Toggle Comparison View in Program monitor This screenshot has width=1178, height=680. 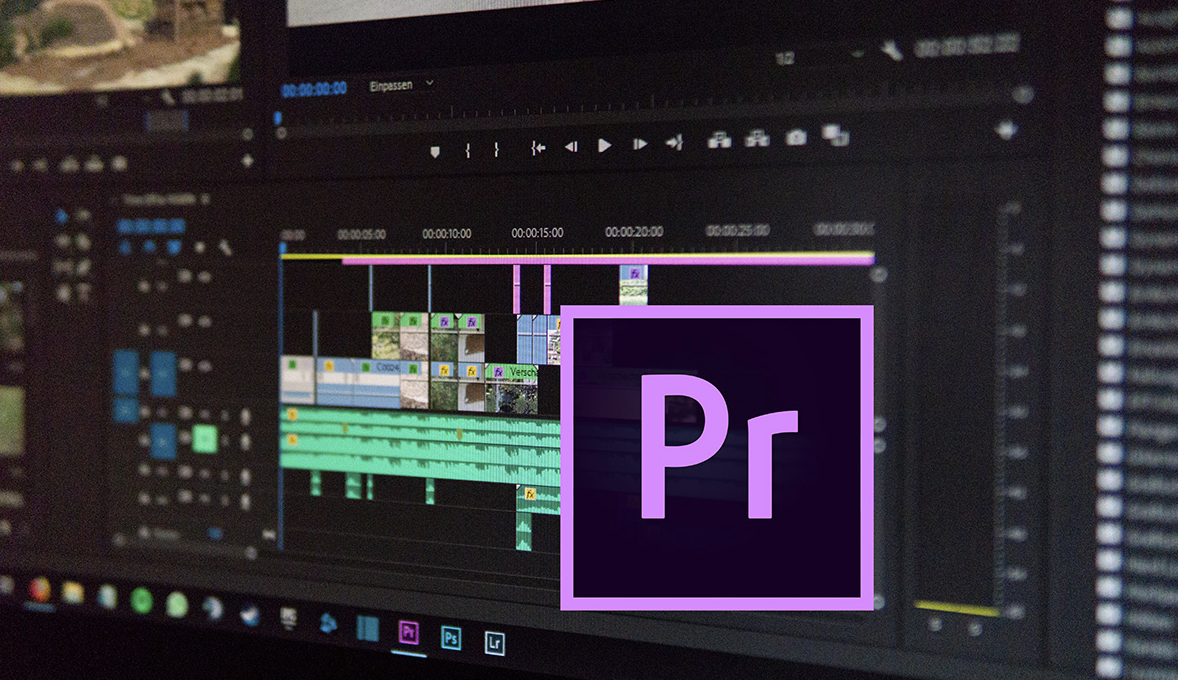[x=835, y=135]
